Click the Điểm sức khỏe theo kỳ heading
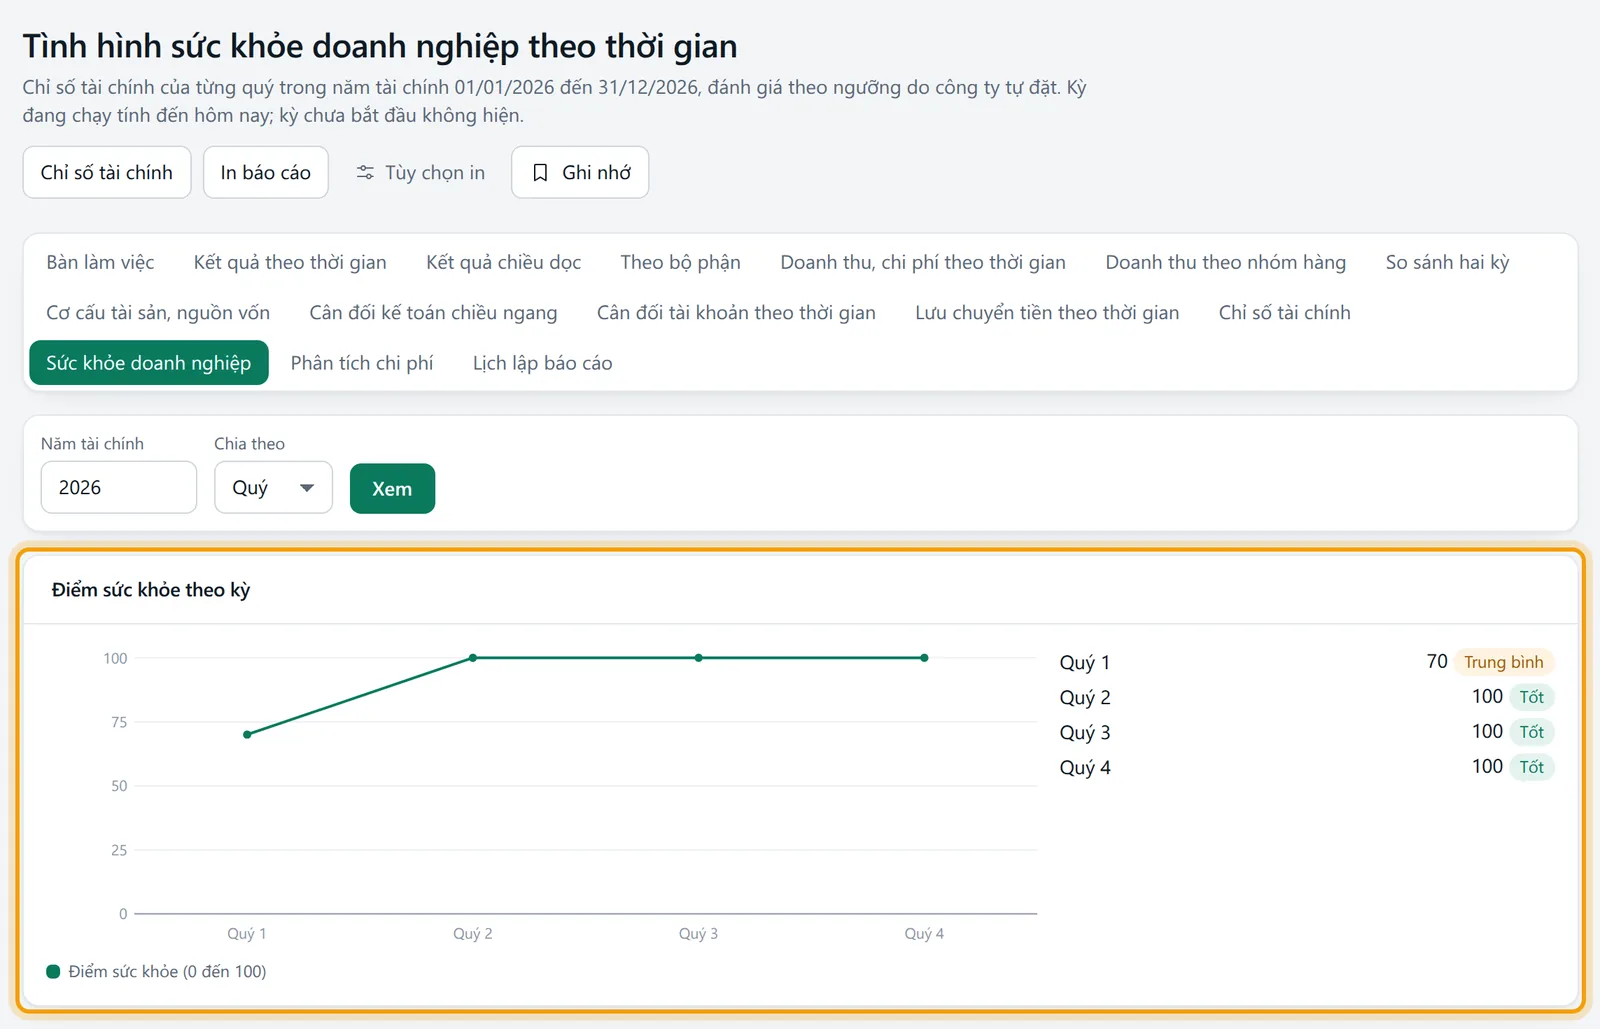This screenshot has height=1029, width=1600. tap(151, 590)
